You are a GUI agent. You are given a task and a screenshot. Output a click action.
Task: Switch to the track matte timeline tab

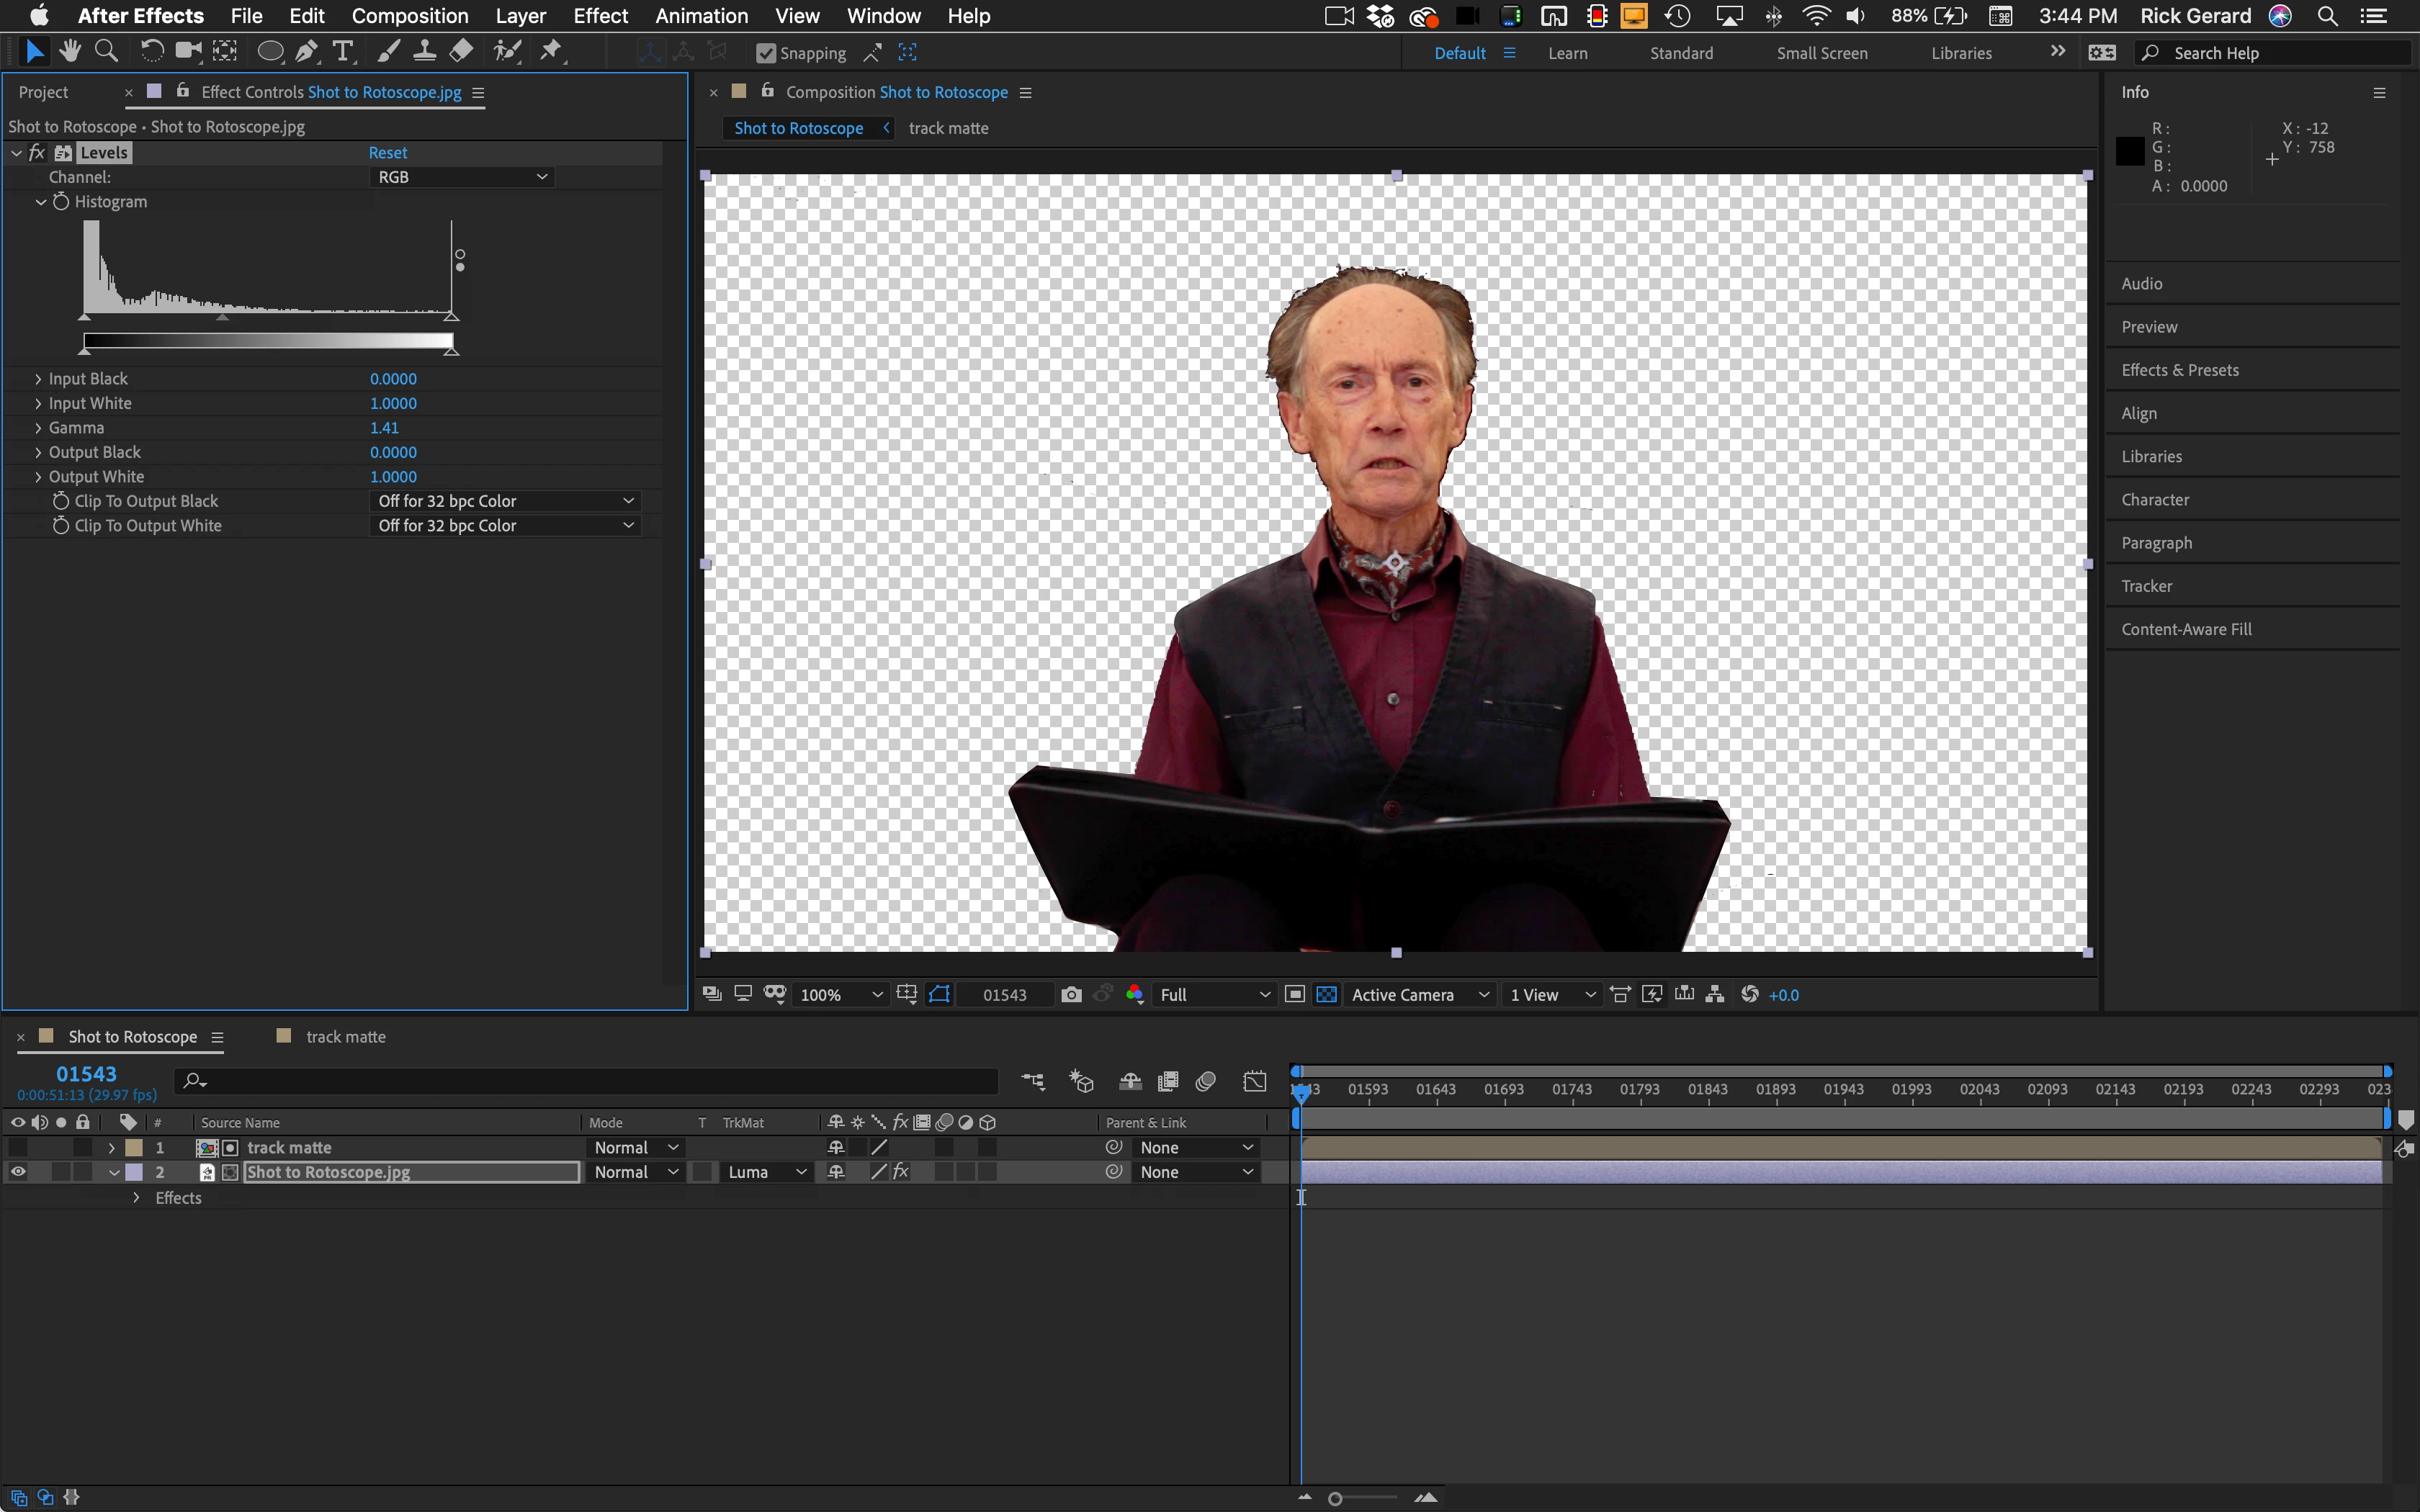coord(345,1037)
